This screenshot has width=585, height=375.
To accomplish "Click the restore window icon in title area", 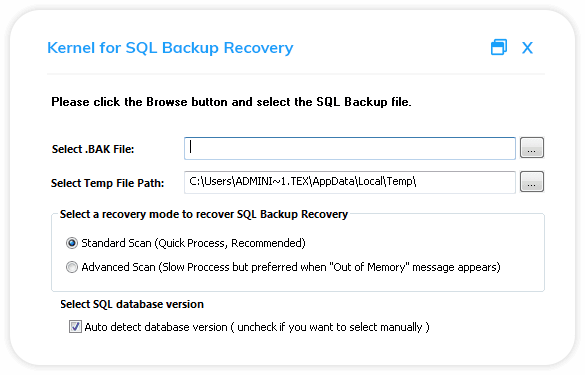I will (x=499, y=47).
